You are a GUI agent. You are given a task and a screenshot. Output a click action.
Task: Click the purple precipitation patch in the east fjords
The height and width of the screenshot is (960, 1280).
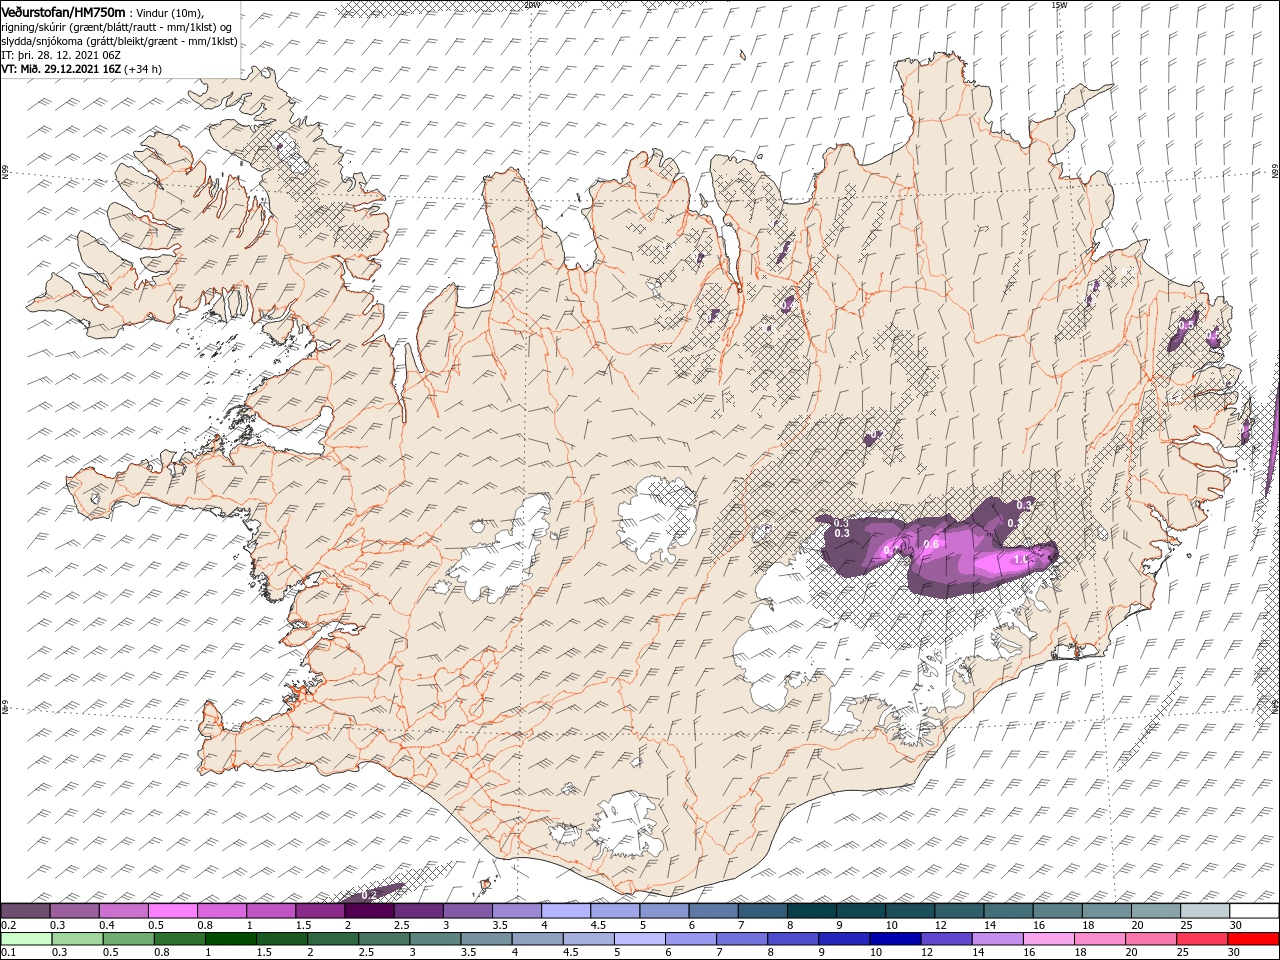[1184, 332]
